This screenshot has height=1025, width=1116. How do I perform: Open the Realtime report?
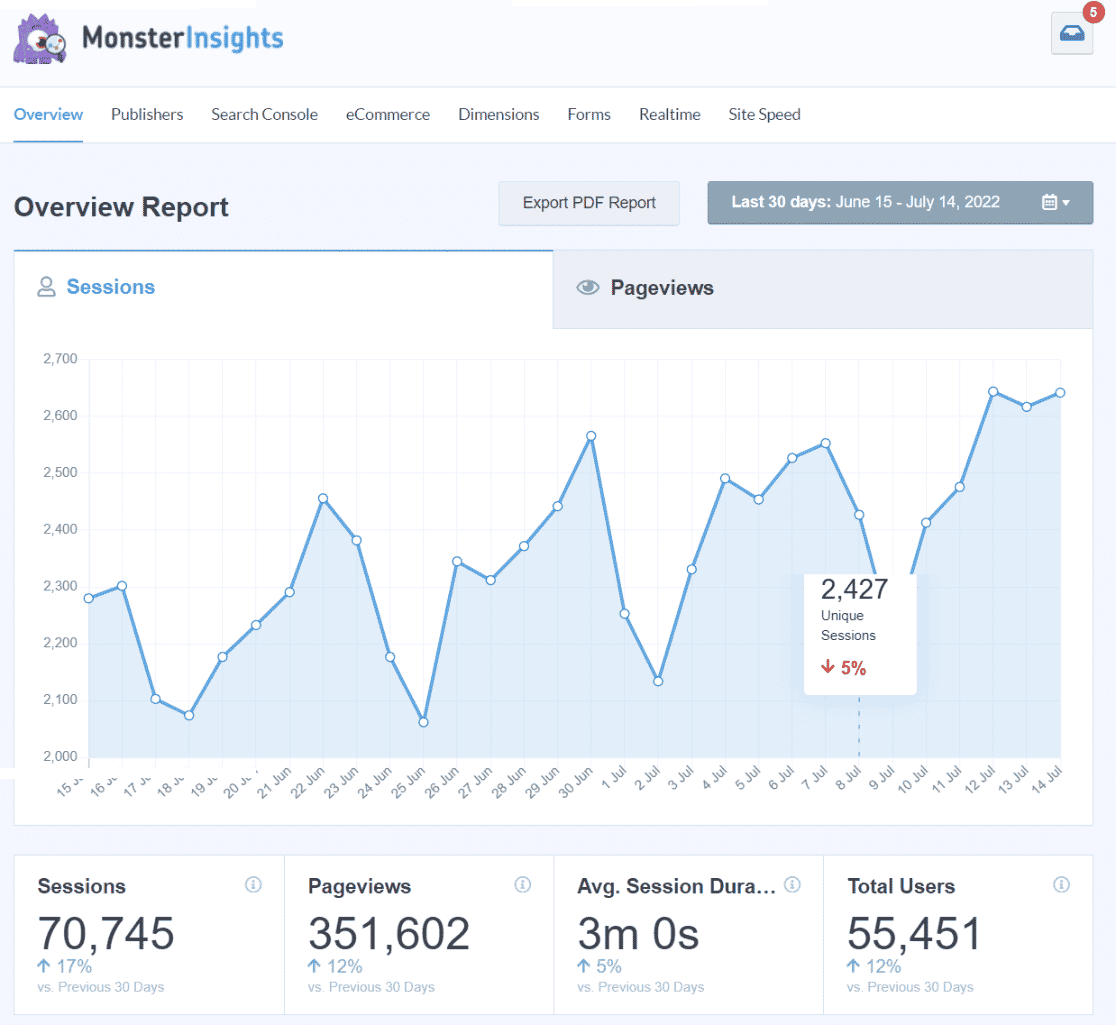[x=669, y=114]
